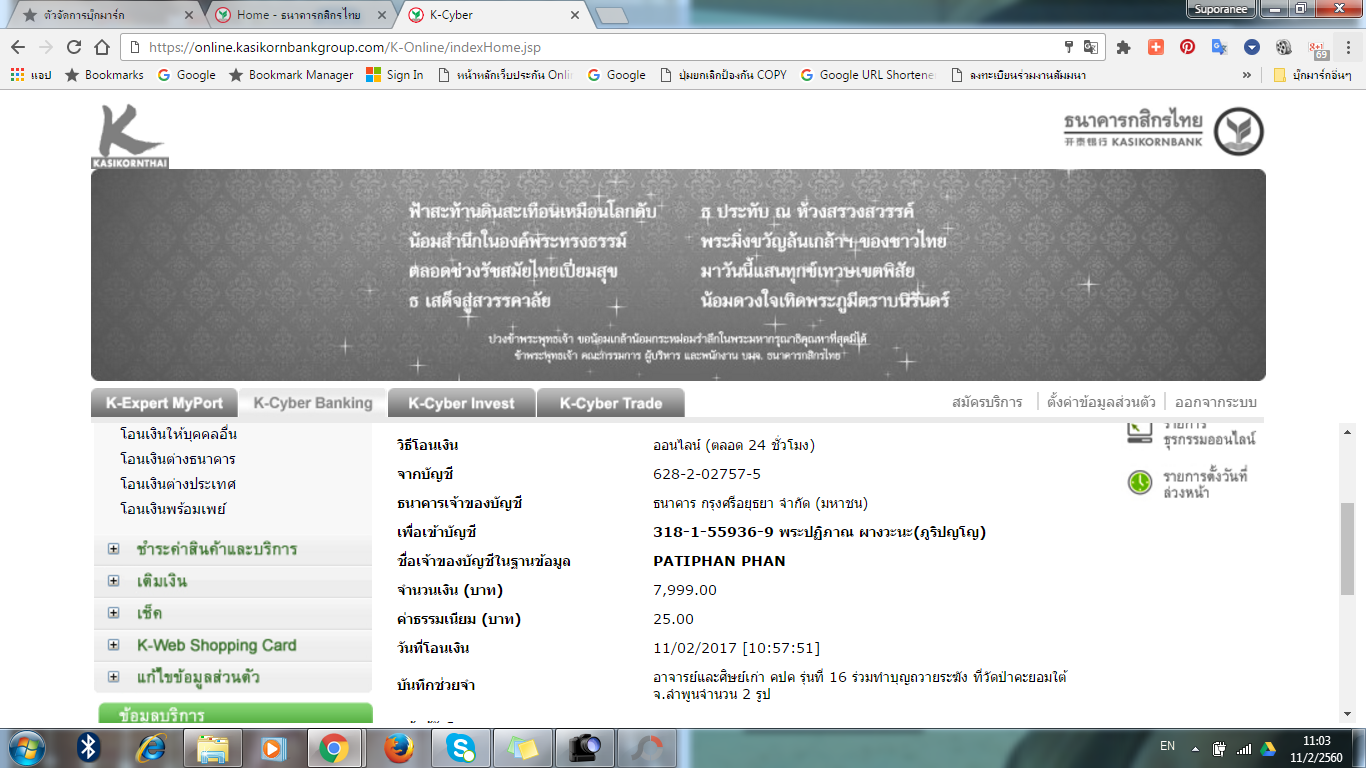The image size is (1366, 768).
Task: Open the Sign In bookmark
Action: (395, 75)
